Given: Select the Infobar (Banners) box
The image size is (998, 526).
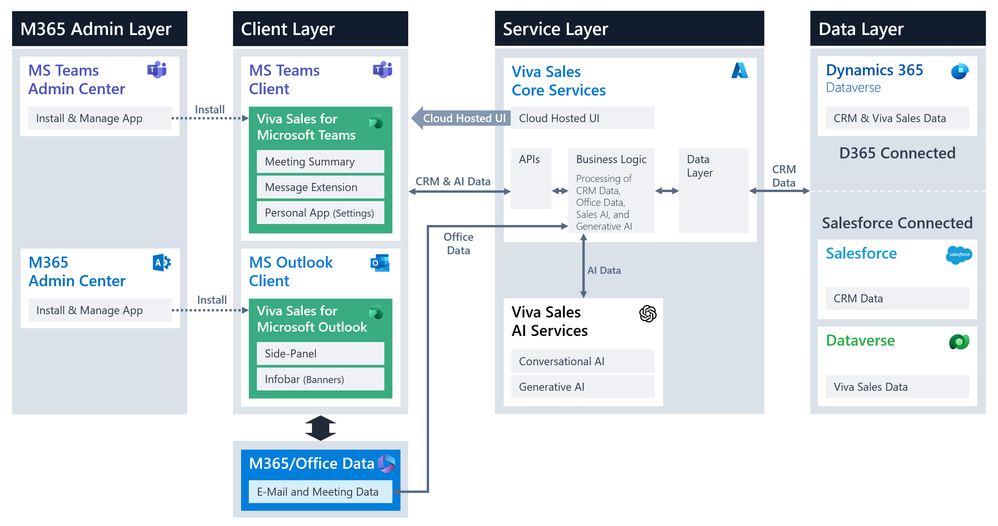Looking at the screenshot, I should (320, 379).
